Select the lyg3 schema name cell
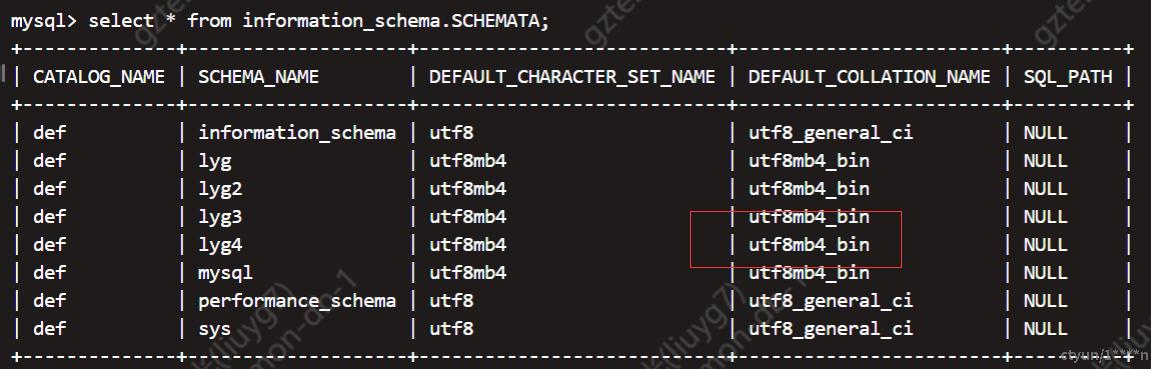 [x=220, y=216]
